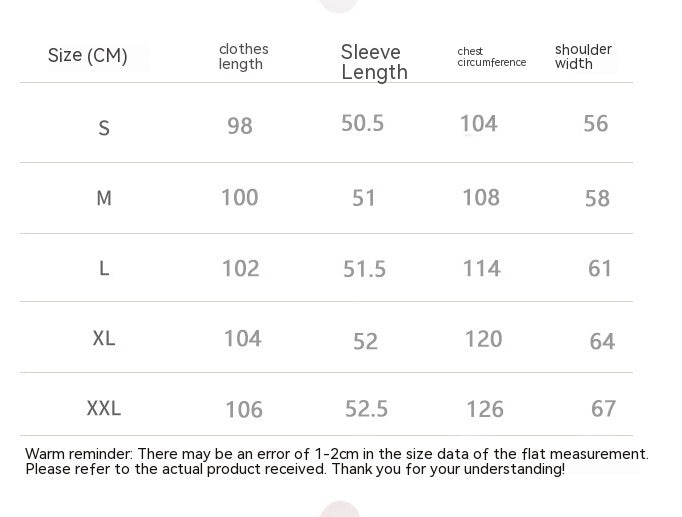Viewport: 682px width, 517px height.
Task: Select sleeve length value 52.5 for XXL
Action: click(x=366, y=408)
